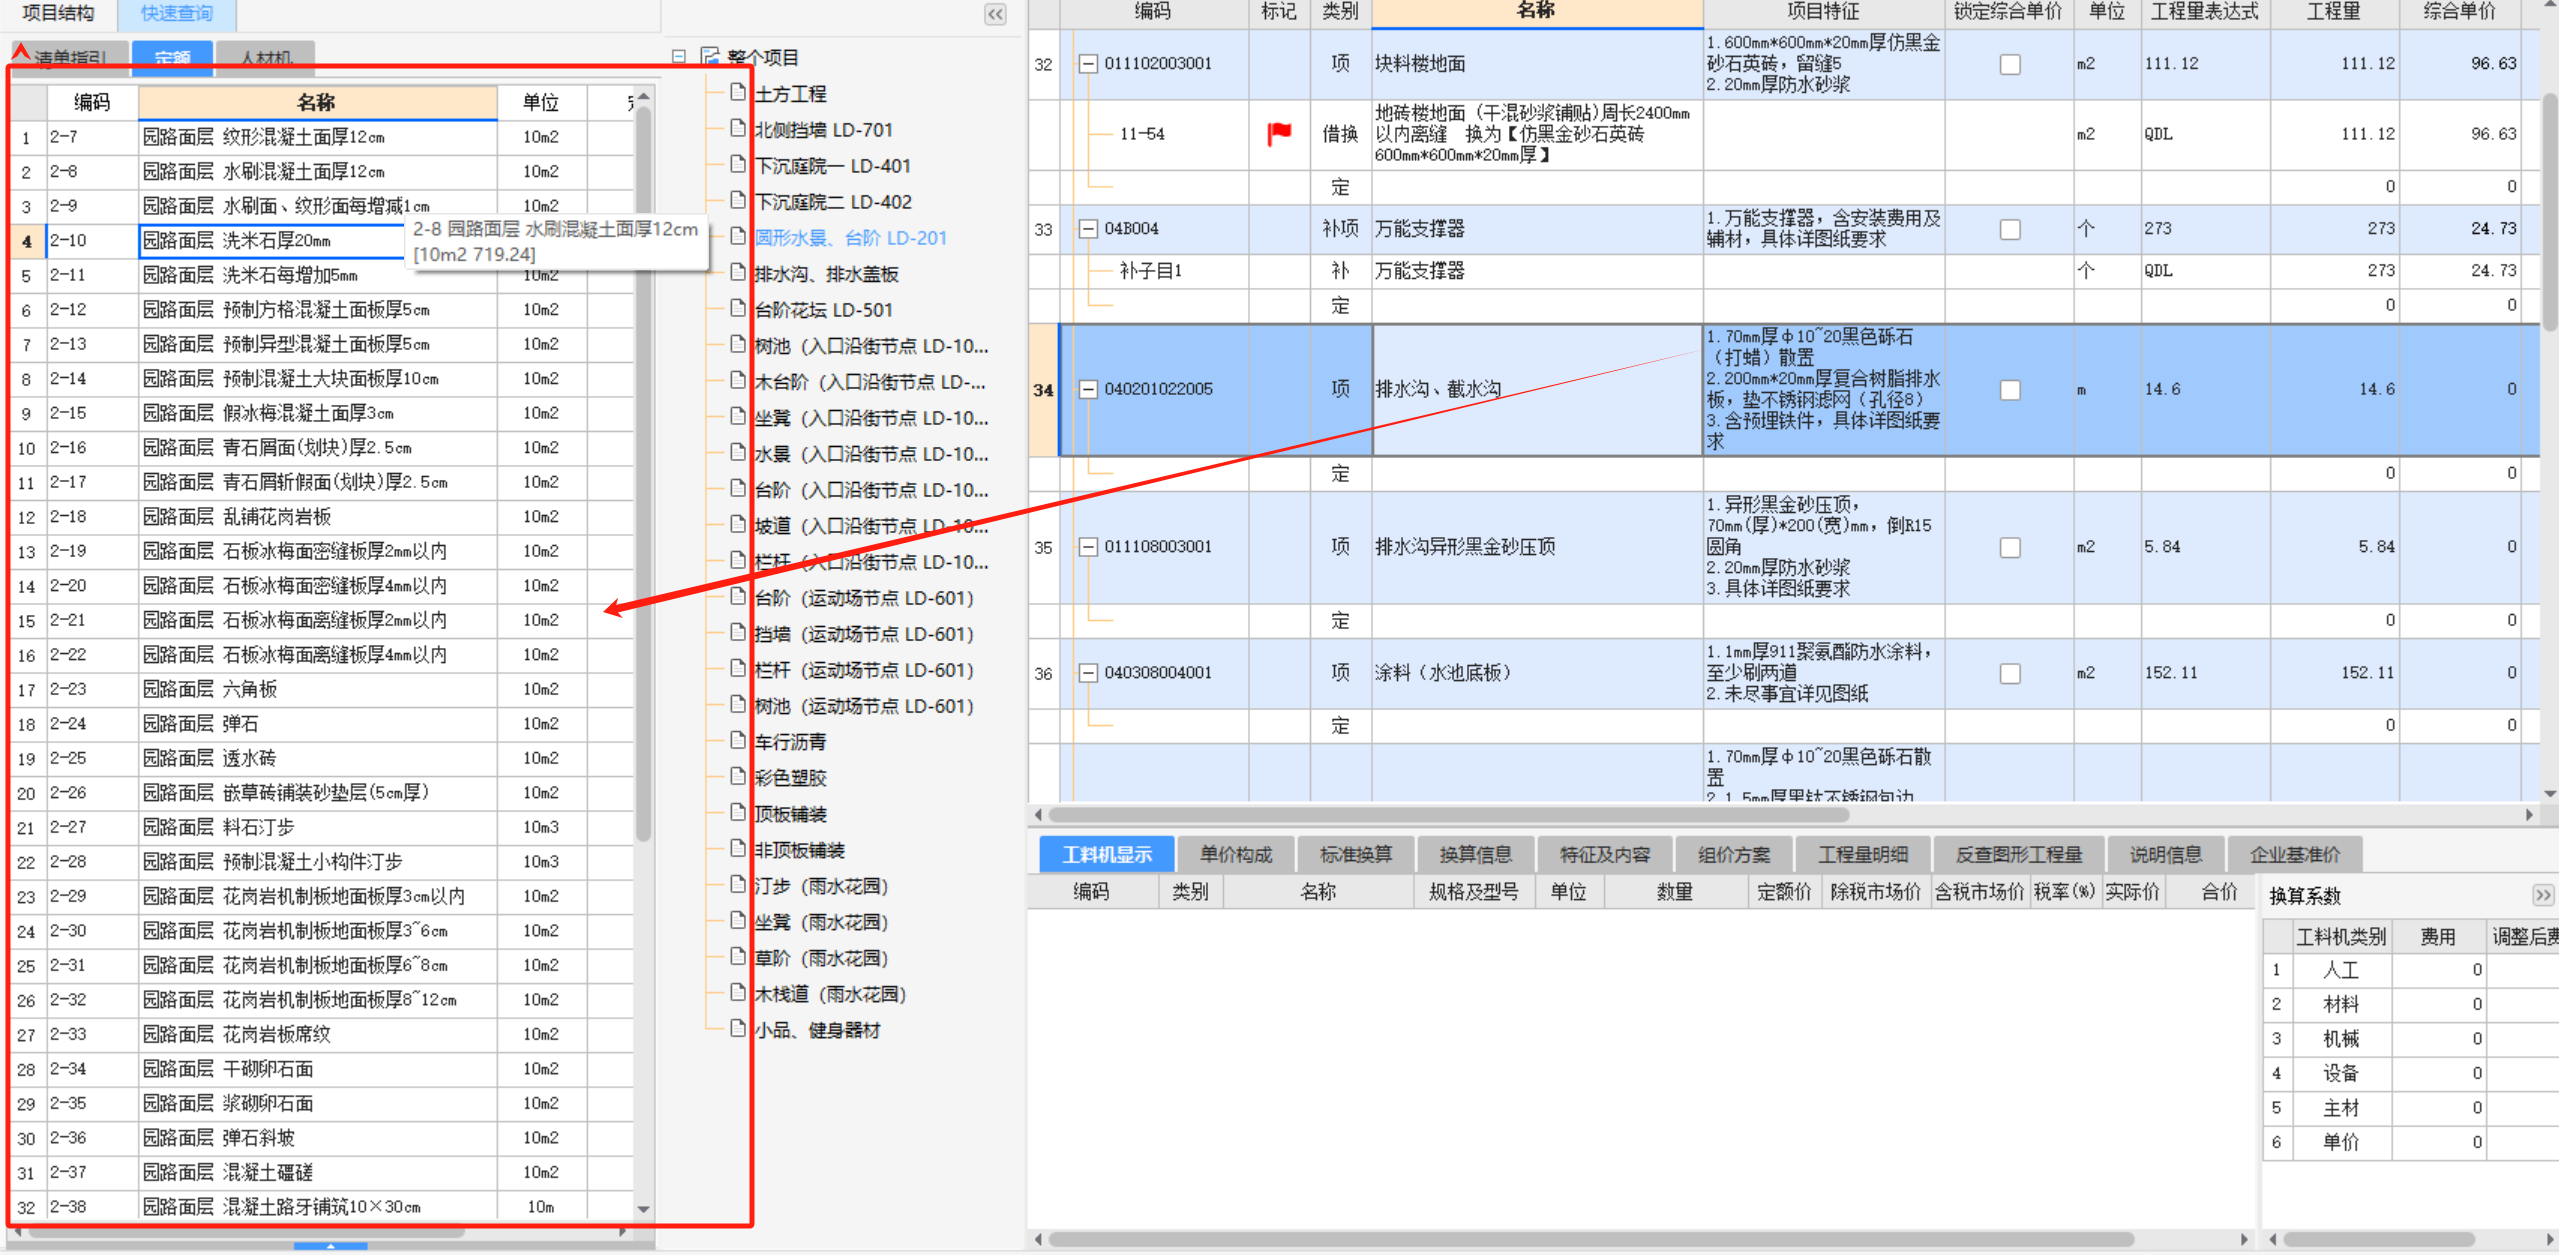The image size is (2559, 1255).
Task: Open the 标准换算 tab
Action: tap(1356, 854)
